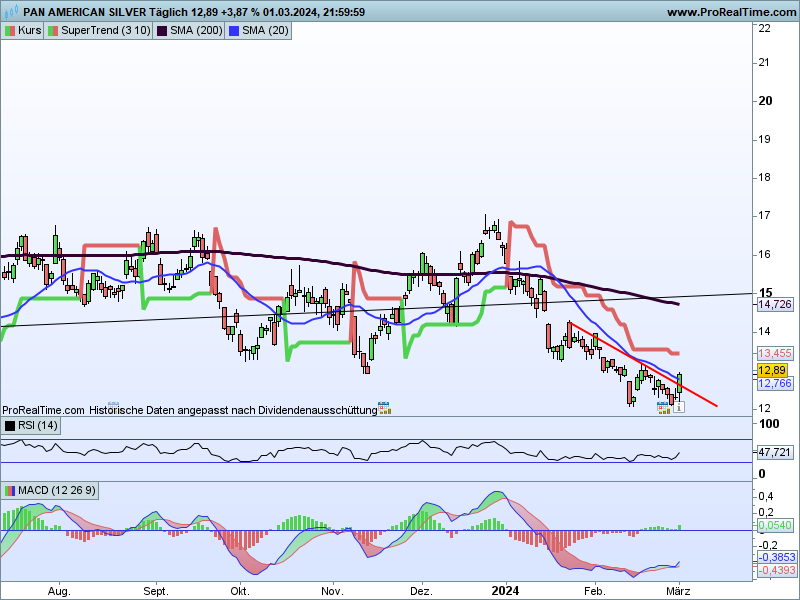The width and height of the screenshot is (800, 600).
Task: Open the SuperTrend (3 10) indicator label
Action: pos(106,31)
